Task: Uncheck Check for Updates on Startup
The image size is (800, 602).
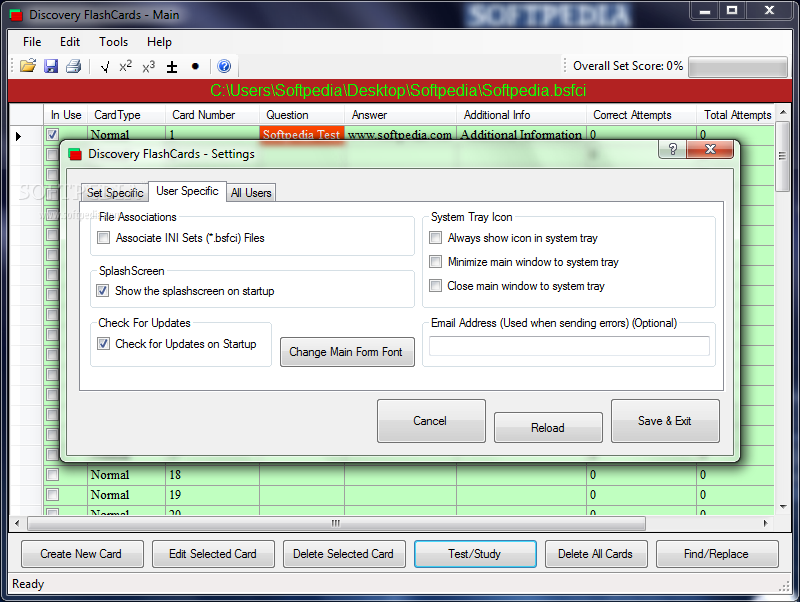Action: click(x=104, y=344)
